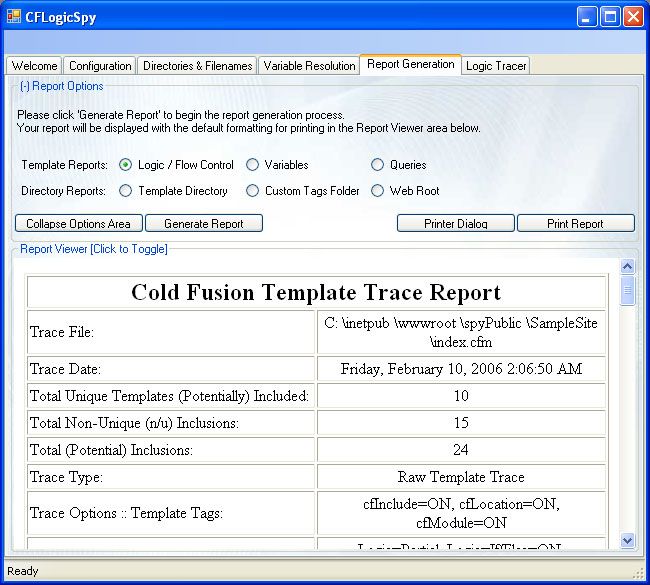Click the trace file path ending in index.cfm
The height and width of the screenshot is (585, 650).
461,332
